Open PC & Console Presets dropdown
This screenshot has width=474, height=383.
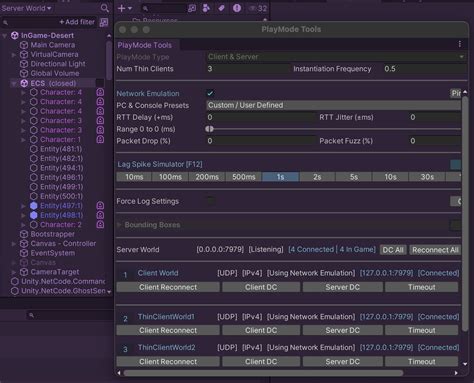click(333, 105)
